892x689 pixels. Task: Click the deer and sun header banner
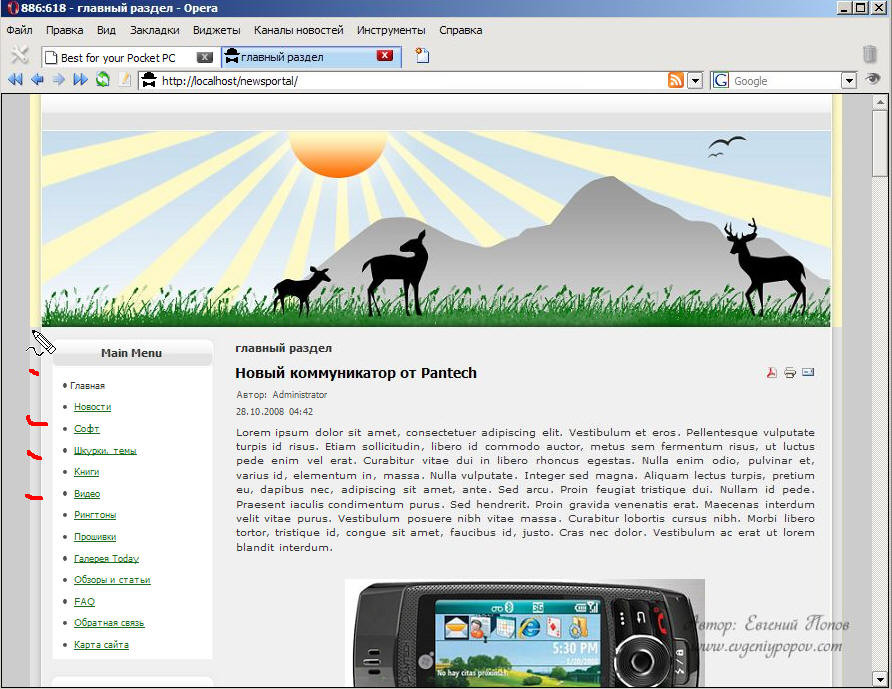436,229
